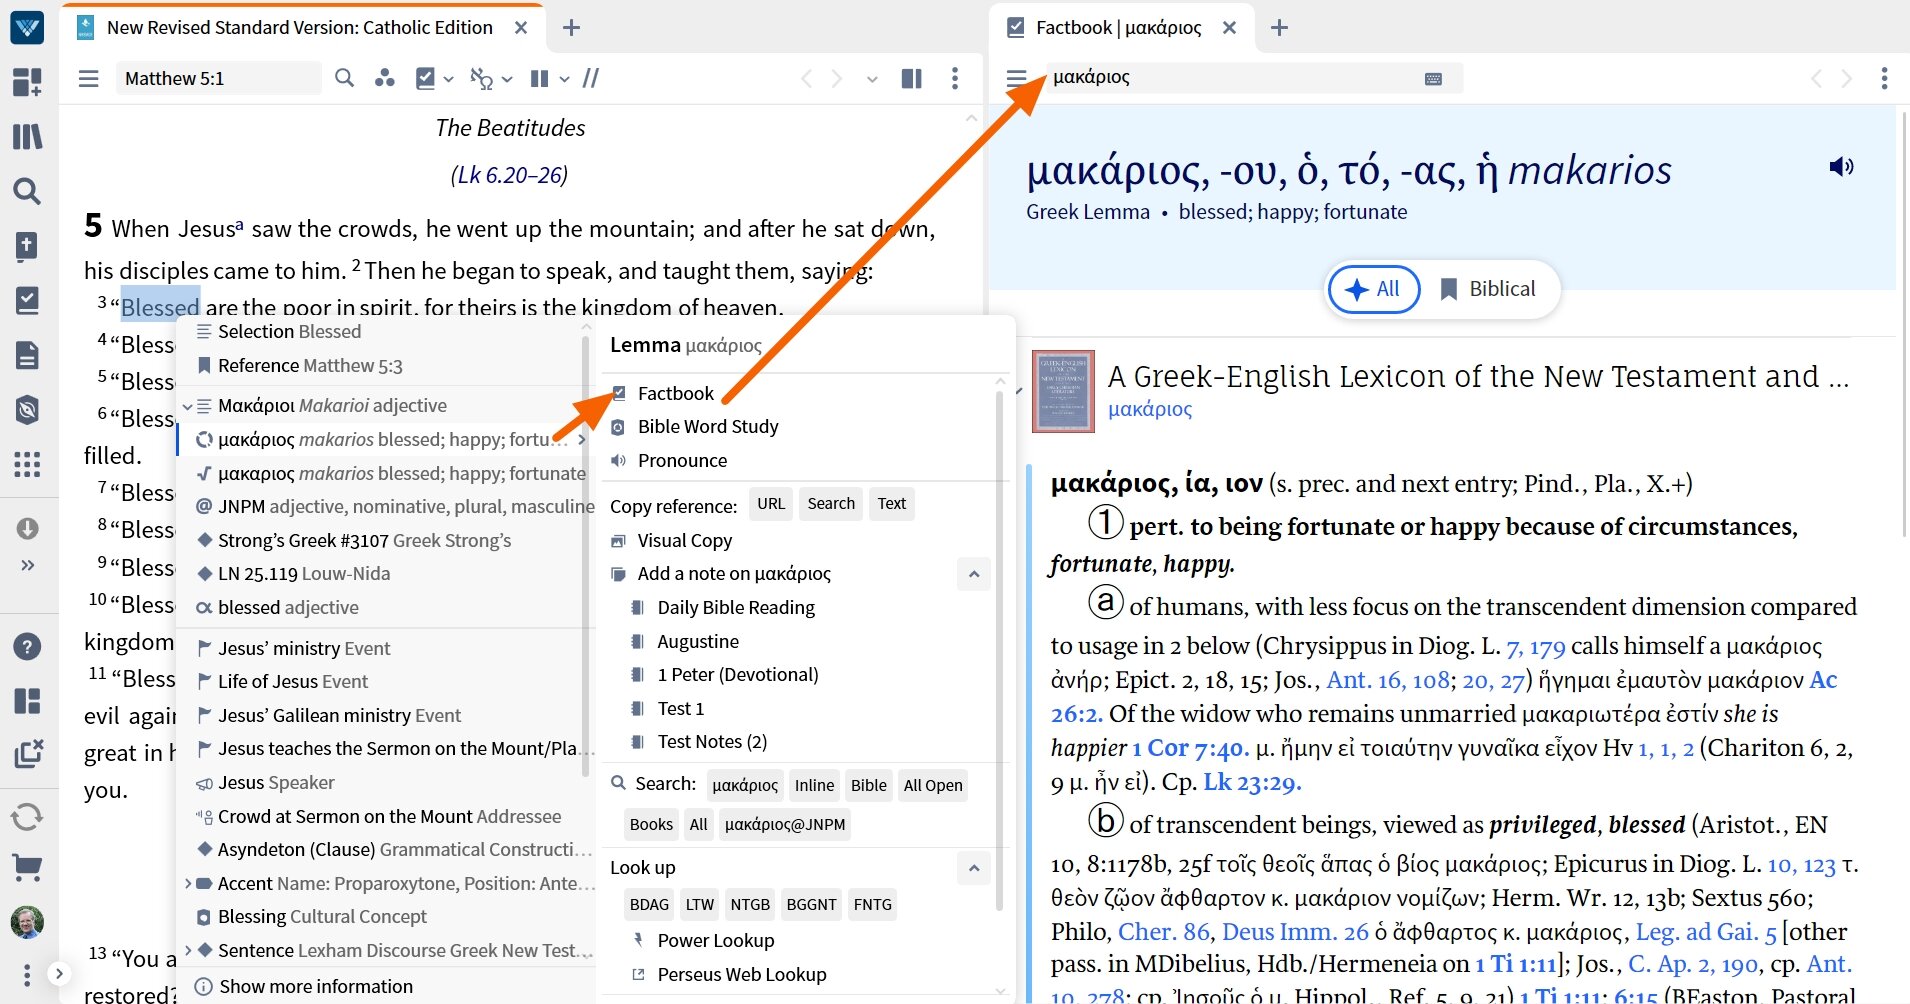
Task: Open the Greek-English Lexicon cover thumbnail
Action: coord(1063,391)
